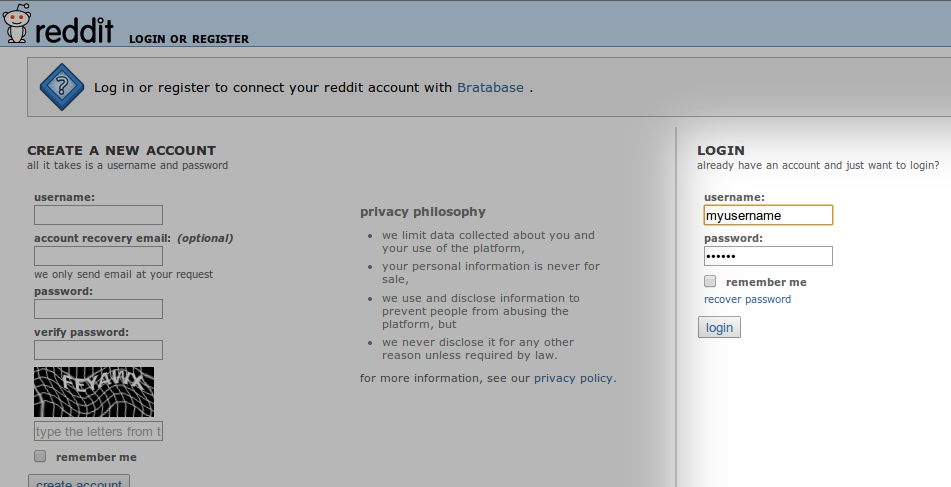
Task: Open the Bratabase link
Action: click(490, 87)
